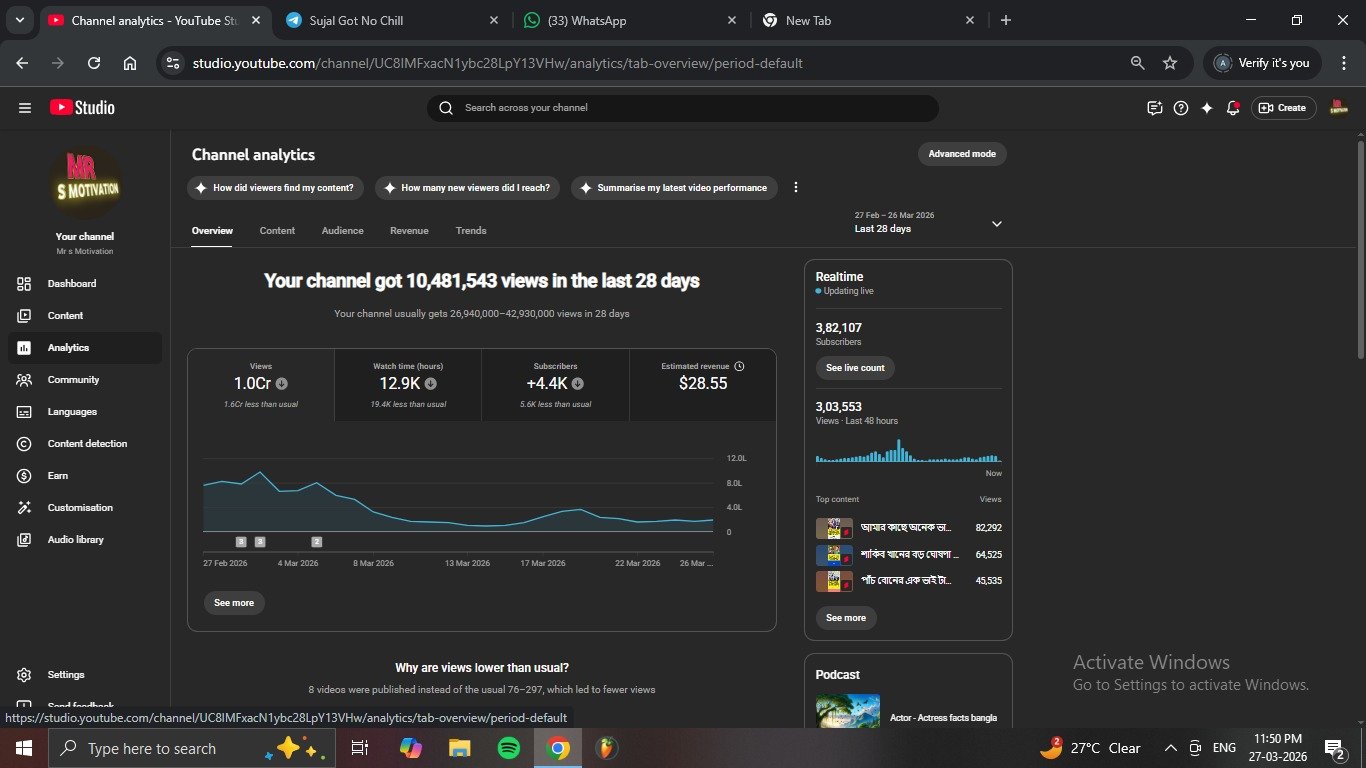The width and height of the screenshot is (1366, 768).
Task: Select the Estimated revenue metric card
Action: pyautogui.click(x=702, y=384)
